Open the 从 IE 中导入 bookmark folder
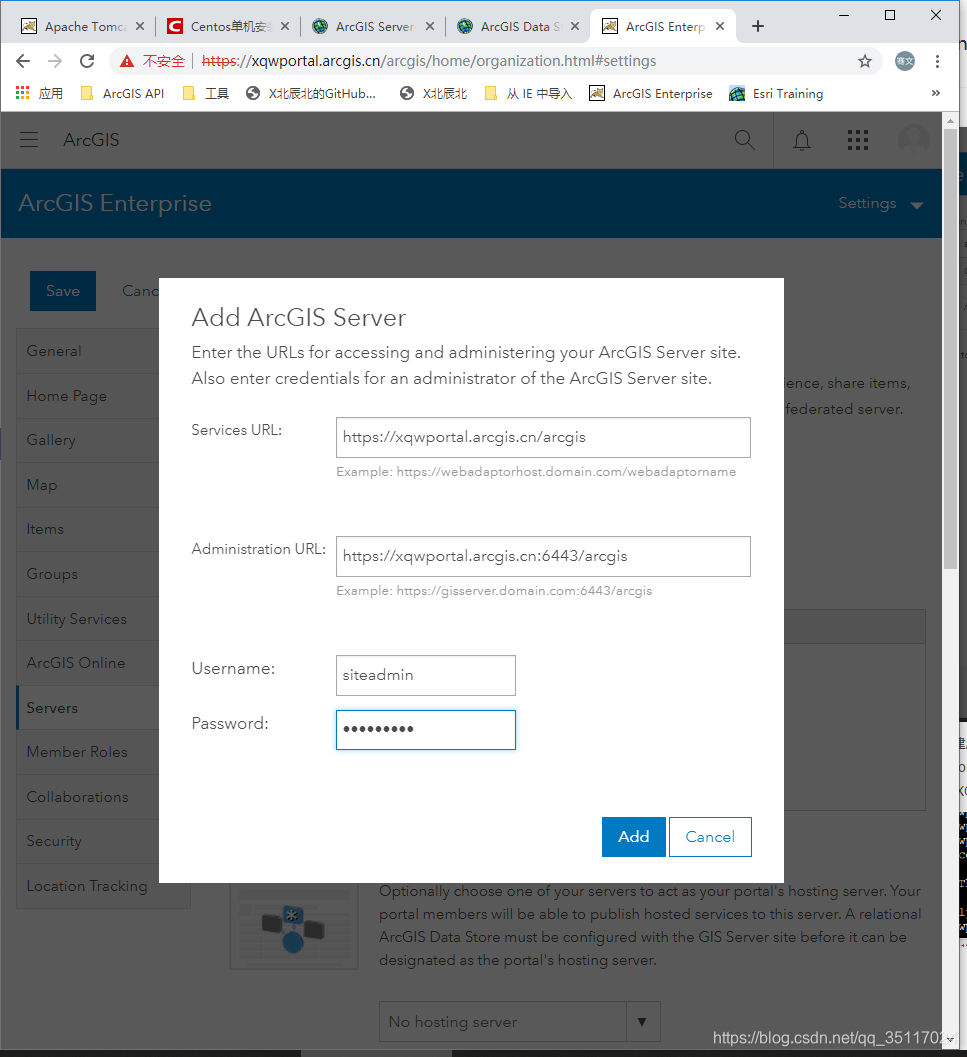 pos(528,93)
